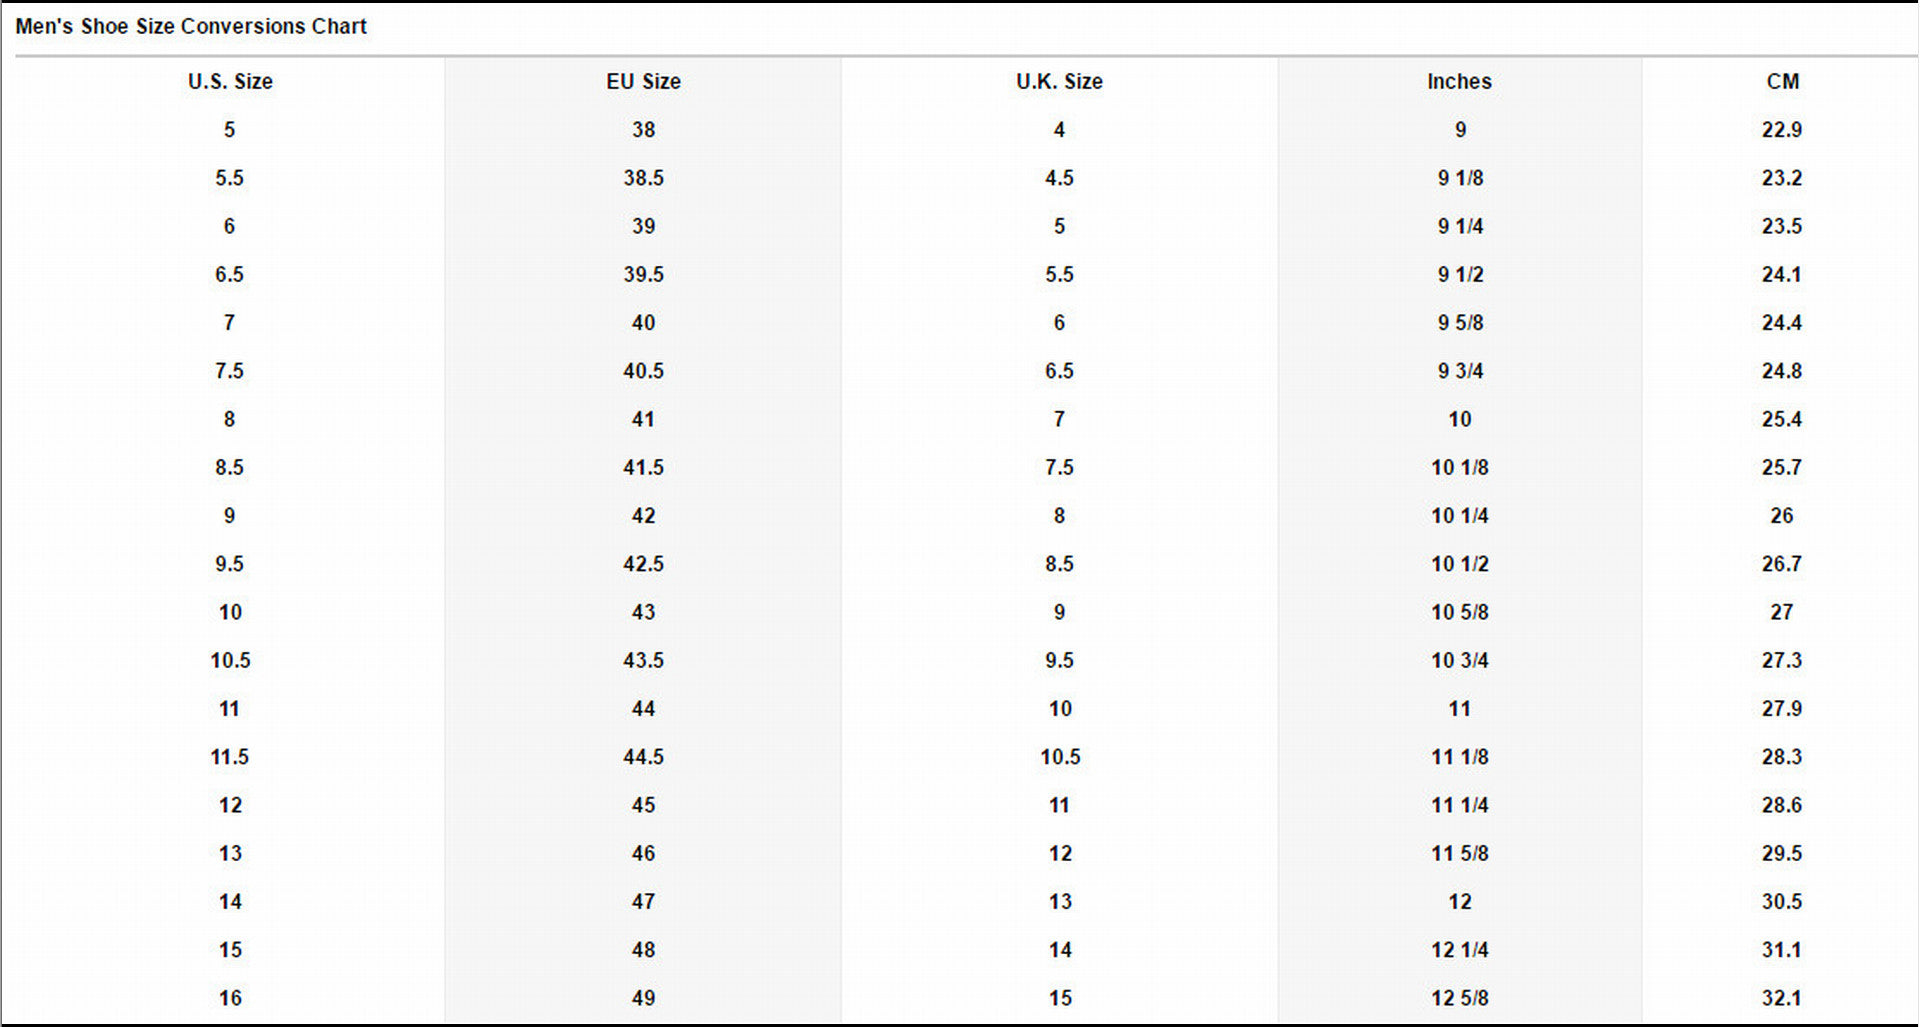Click the 10 3/4 inches cell
This screenshot has width=1920, height=1027.
point(1460,661)
